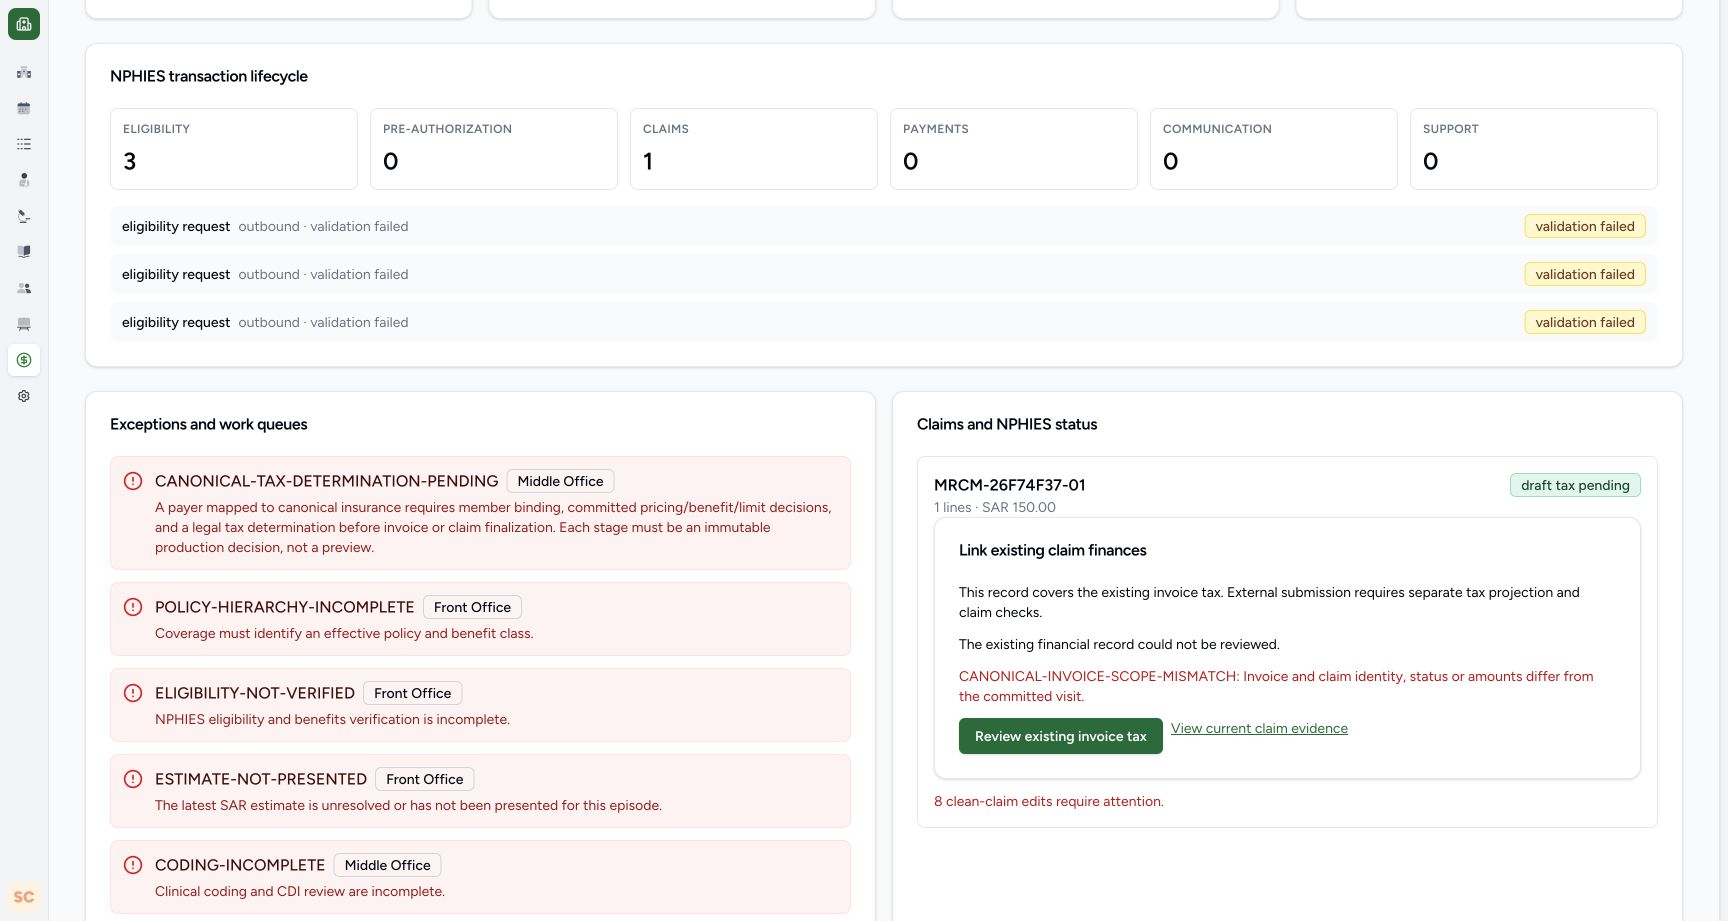Screen dimensions: 1728x921
Task: Open the hospital building sidebar icon
Action: [x=24, y=72]
